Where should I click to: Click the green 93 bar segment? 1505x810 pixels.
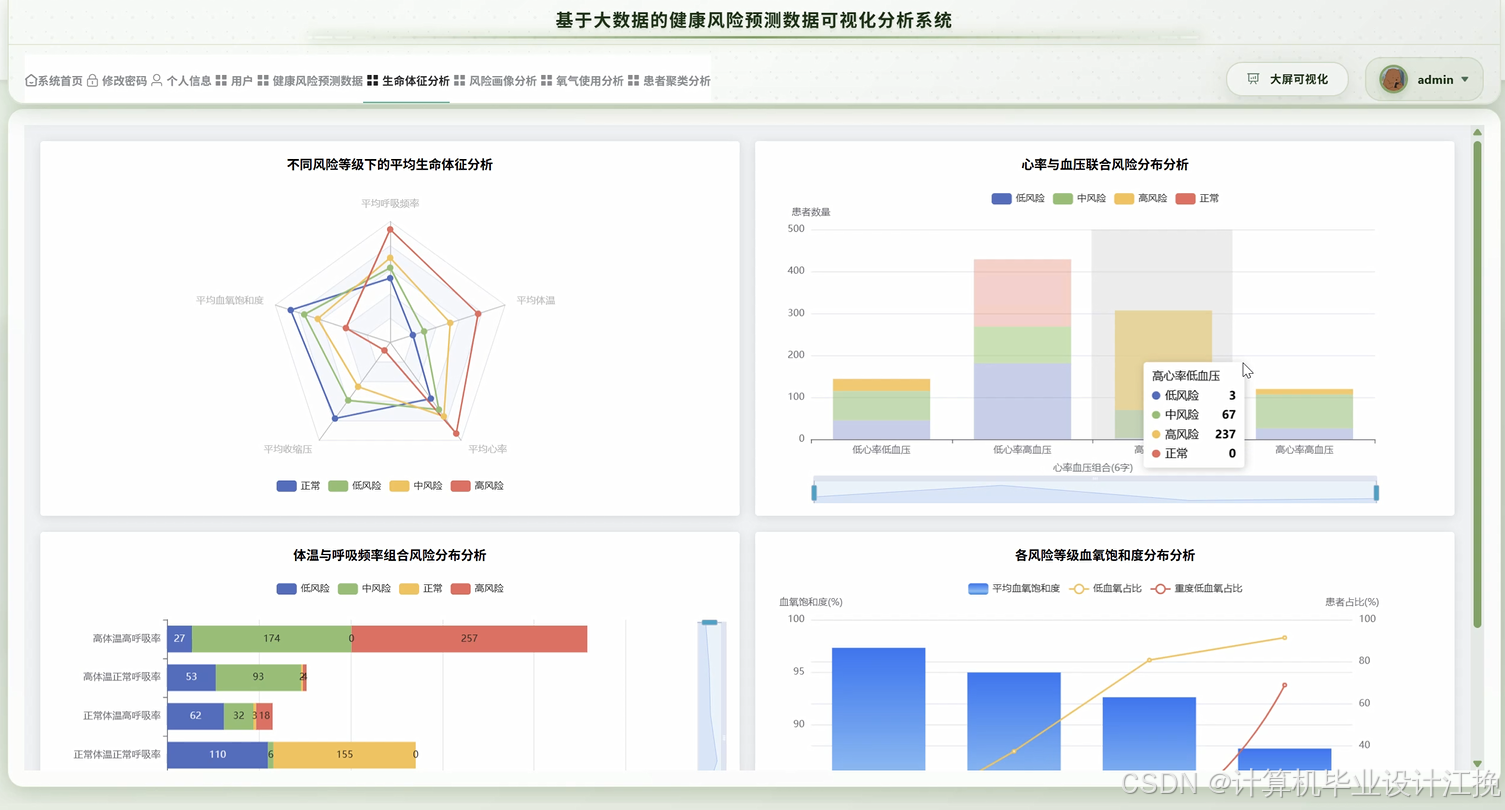pos(258,677)
